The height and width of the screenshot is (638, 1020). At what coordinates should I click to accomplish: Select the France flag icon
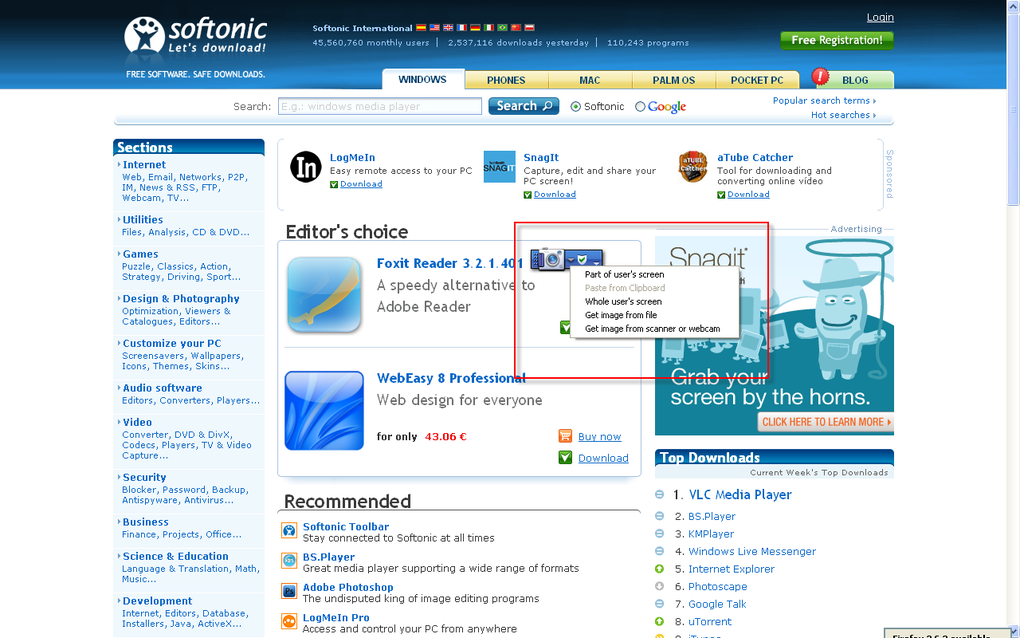[x=462, y=28]
